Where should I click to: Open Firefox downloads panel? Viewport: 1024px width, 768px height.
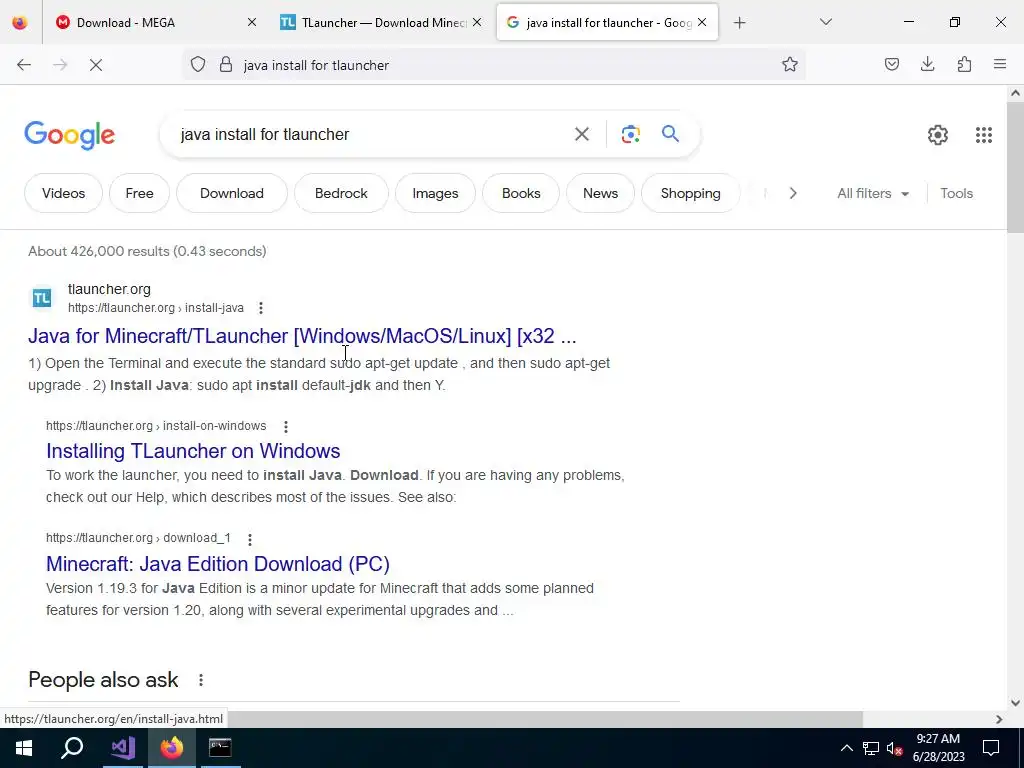(927, 64)
